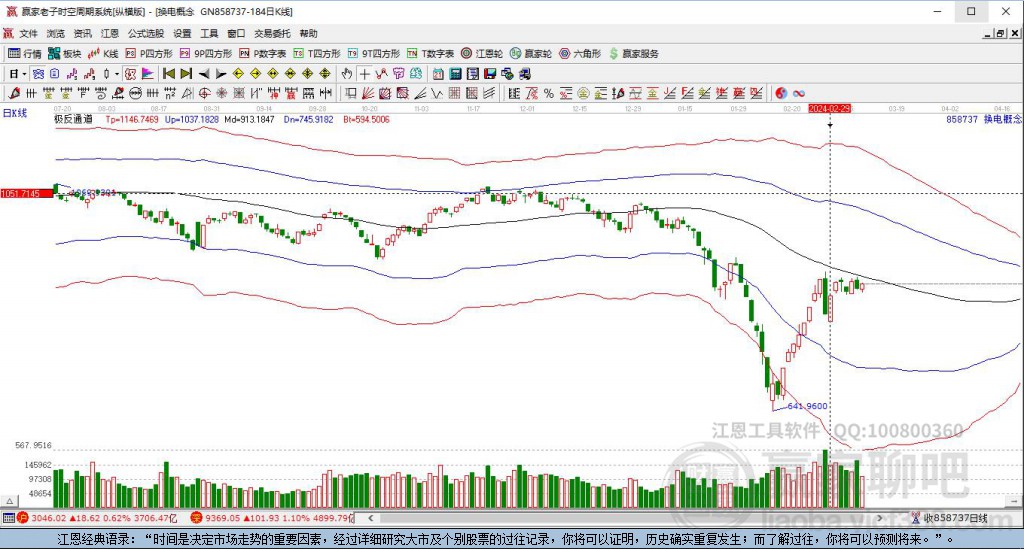Open the 资讯 menu

tap(83, 33)
